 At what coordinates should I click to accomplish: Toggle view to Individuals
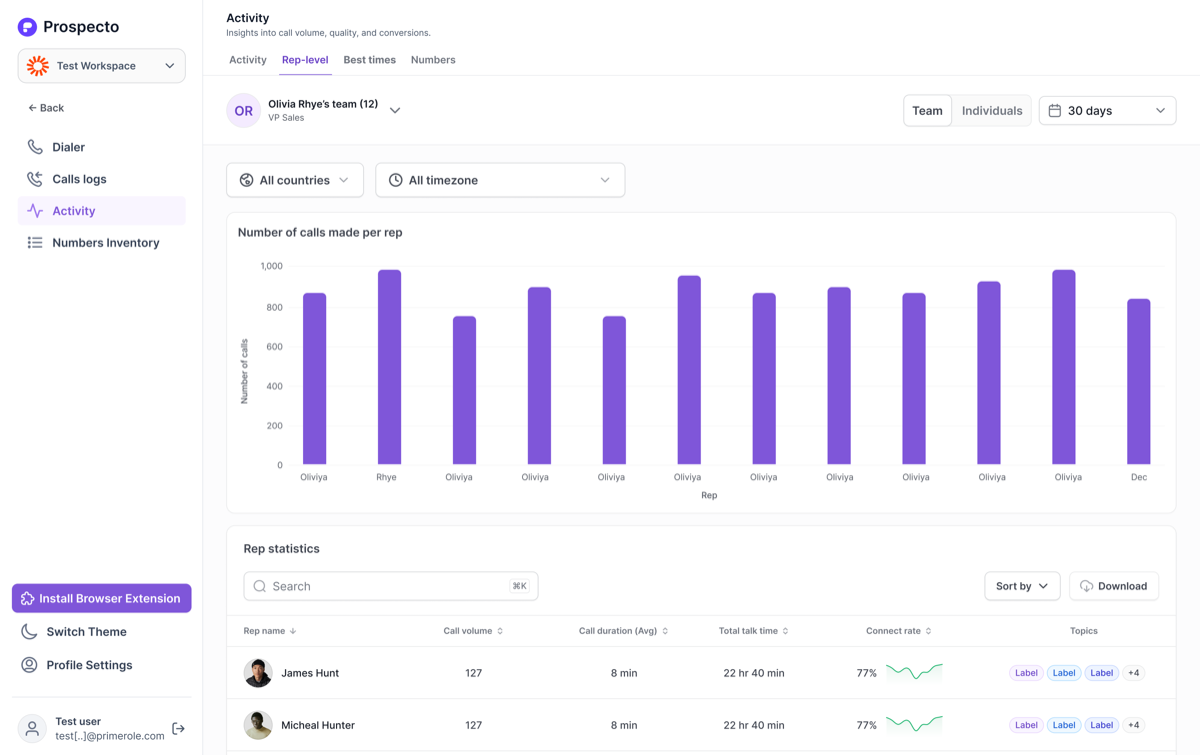pyautogui.click(x=992, y=111)
